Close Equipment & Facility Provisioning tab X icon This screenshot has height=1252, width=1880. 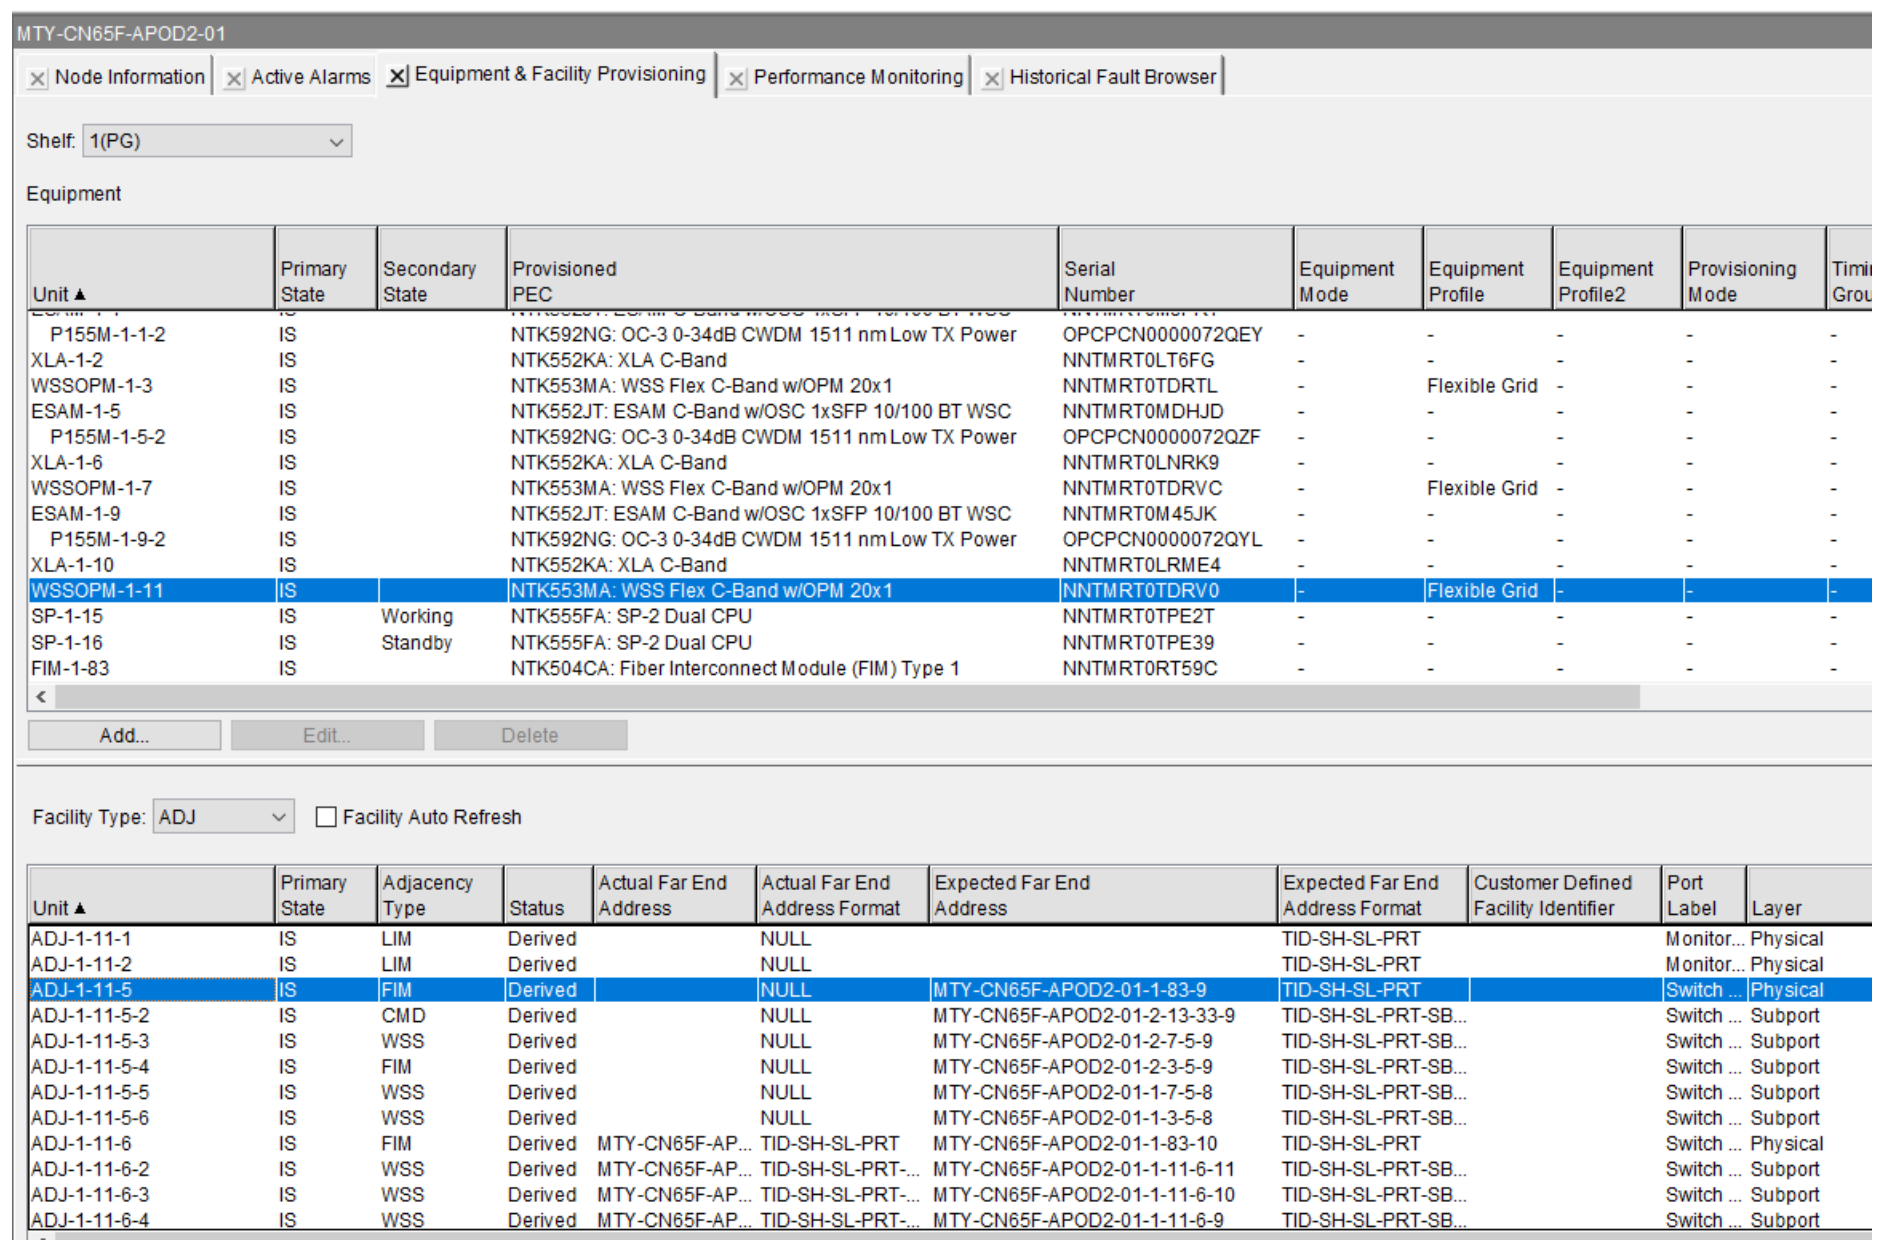(x=397, y=76)
